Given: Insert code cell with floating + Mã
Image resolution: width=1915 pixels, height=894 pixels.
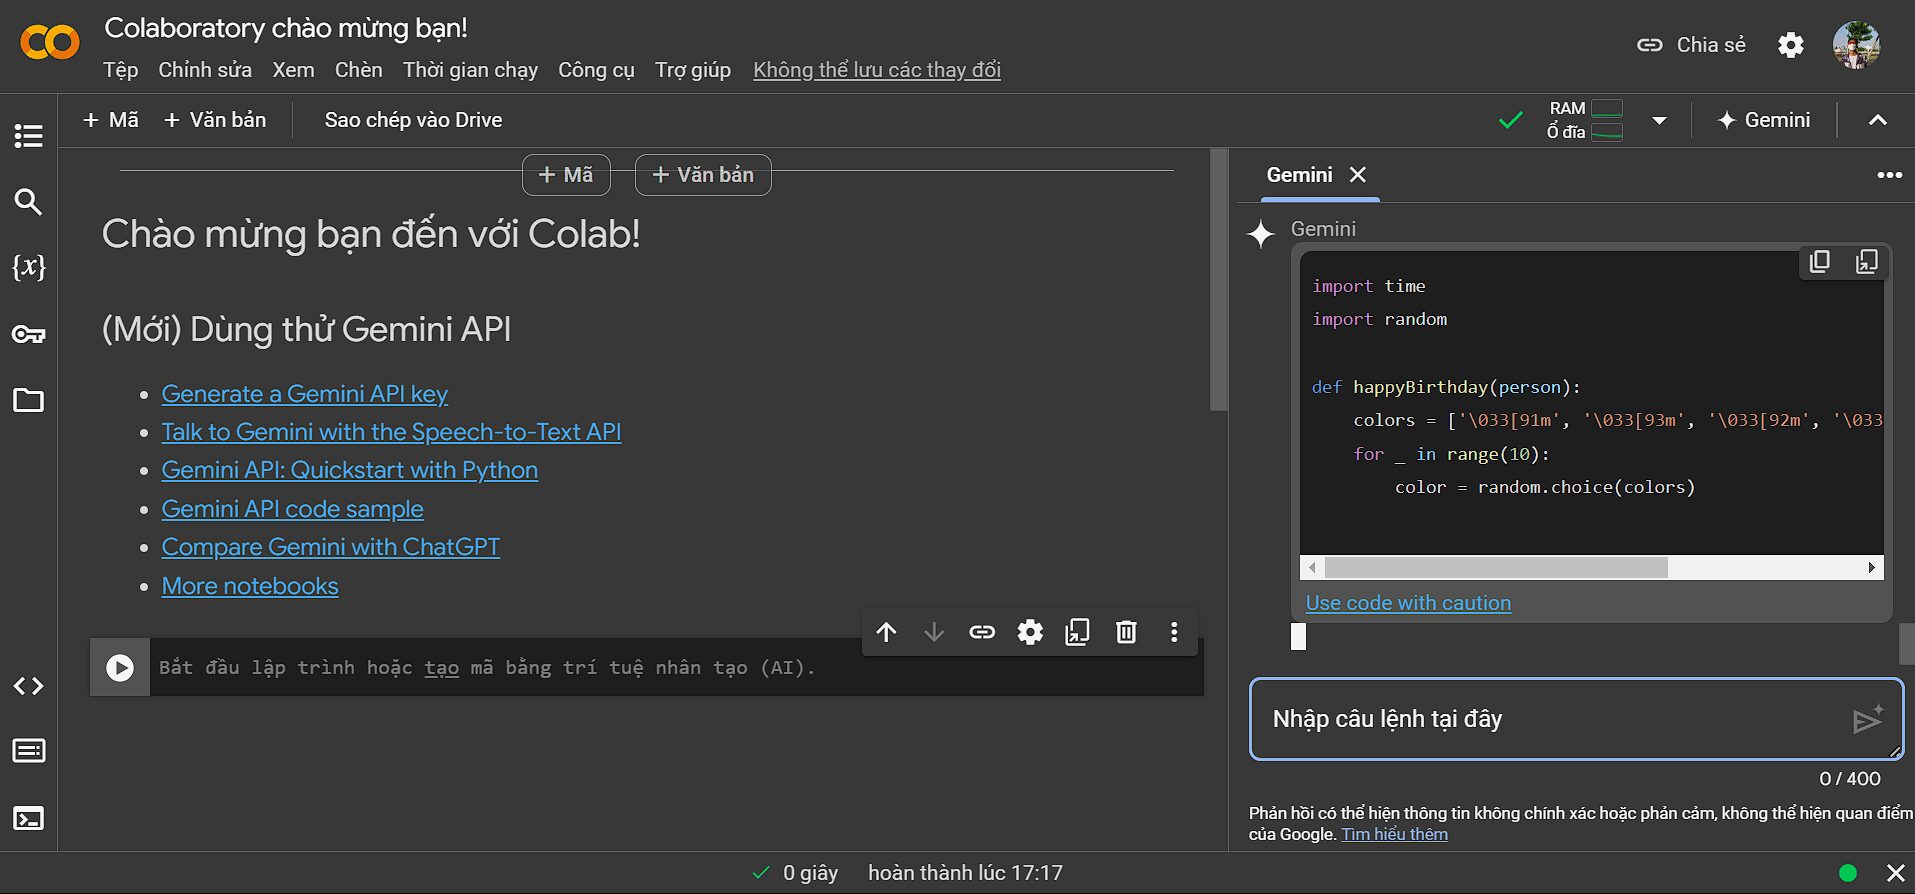Looking at the screenshot, I should pyautogui.click(x=566, y=175).
